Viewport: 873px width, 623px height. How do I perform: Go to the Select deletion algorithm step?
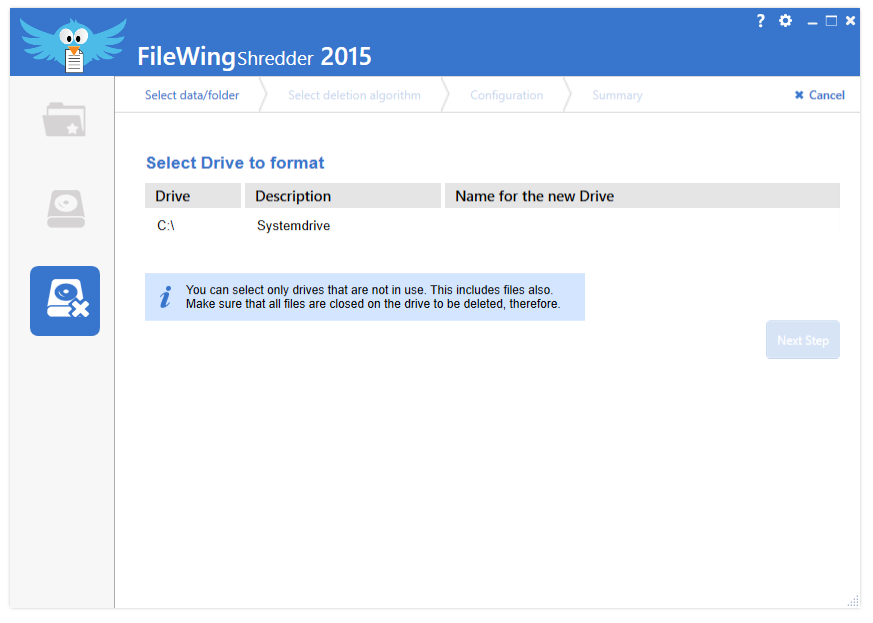click(x=354, y=95)
